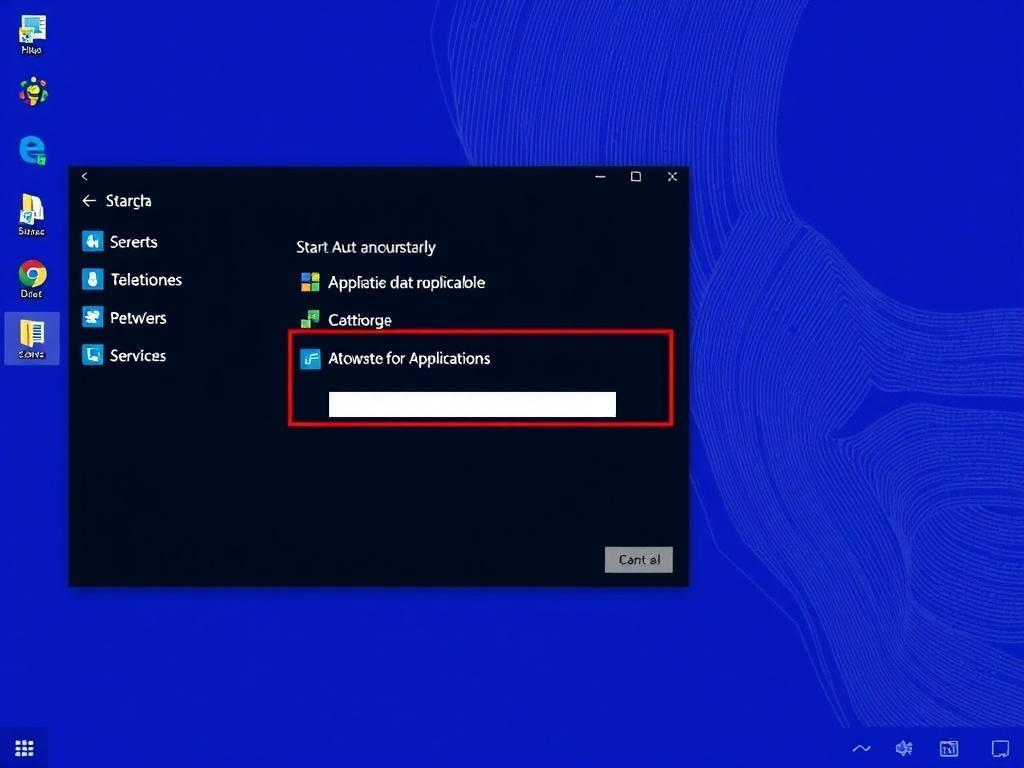
Task: Open the colorful round desktop icon
Action: [32, 92]
